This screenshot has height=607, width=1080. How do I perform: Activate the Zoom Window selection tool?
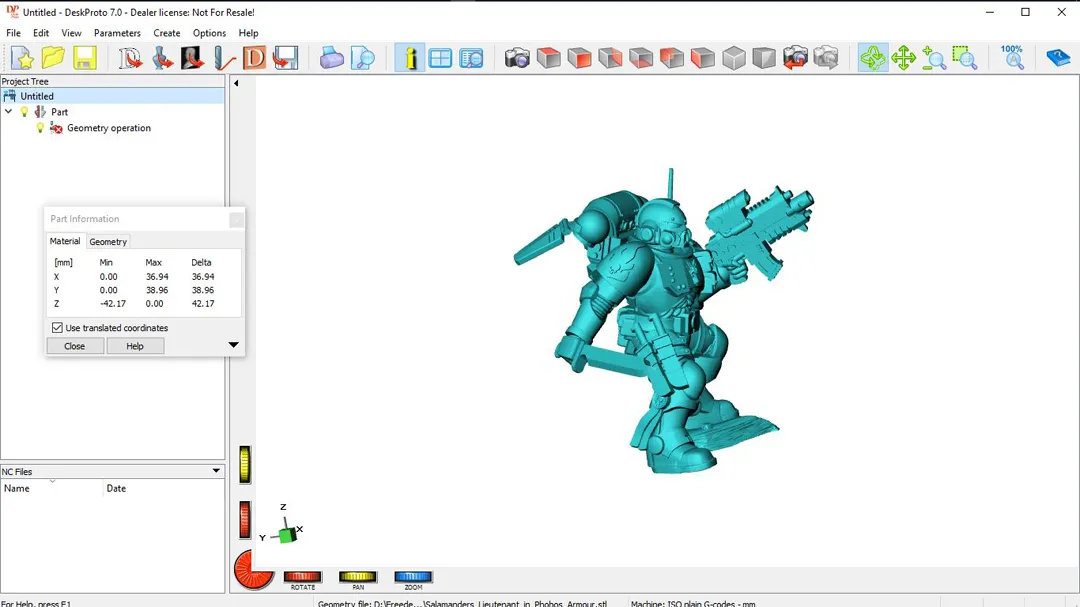pyautogui.click(x=965, y=58)
